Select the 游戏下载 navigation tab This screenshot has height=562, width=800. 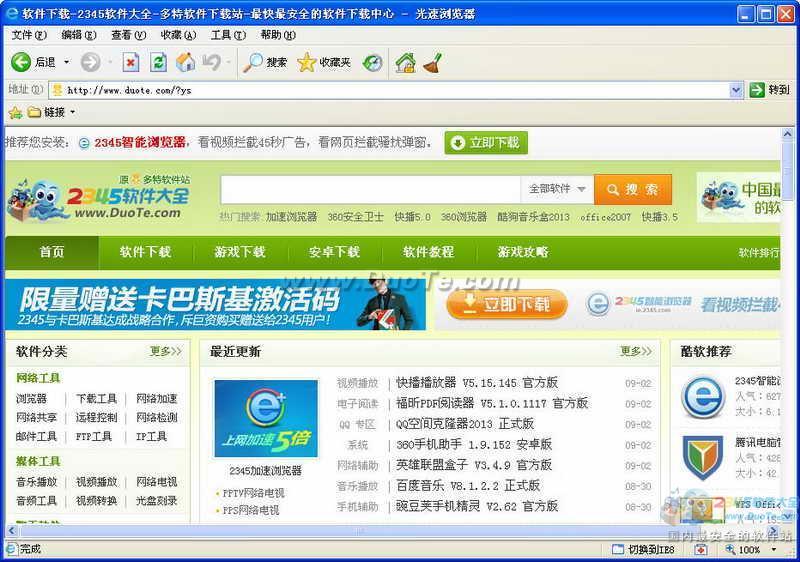point(240,252)
